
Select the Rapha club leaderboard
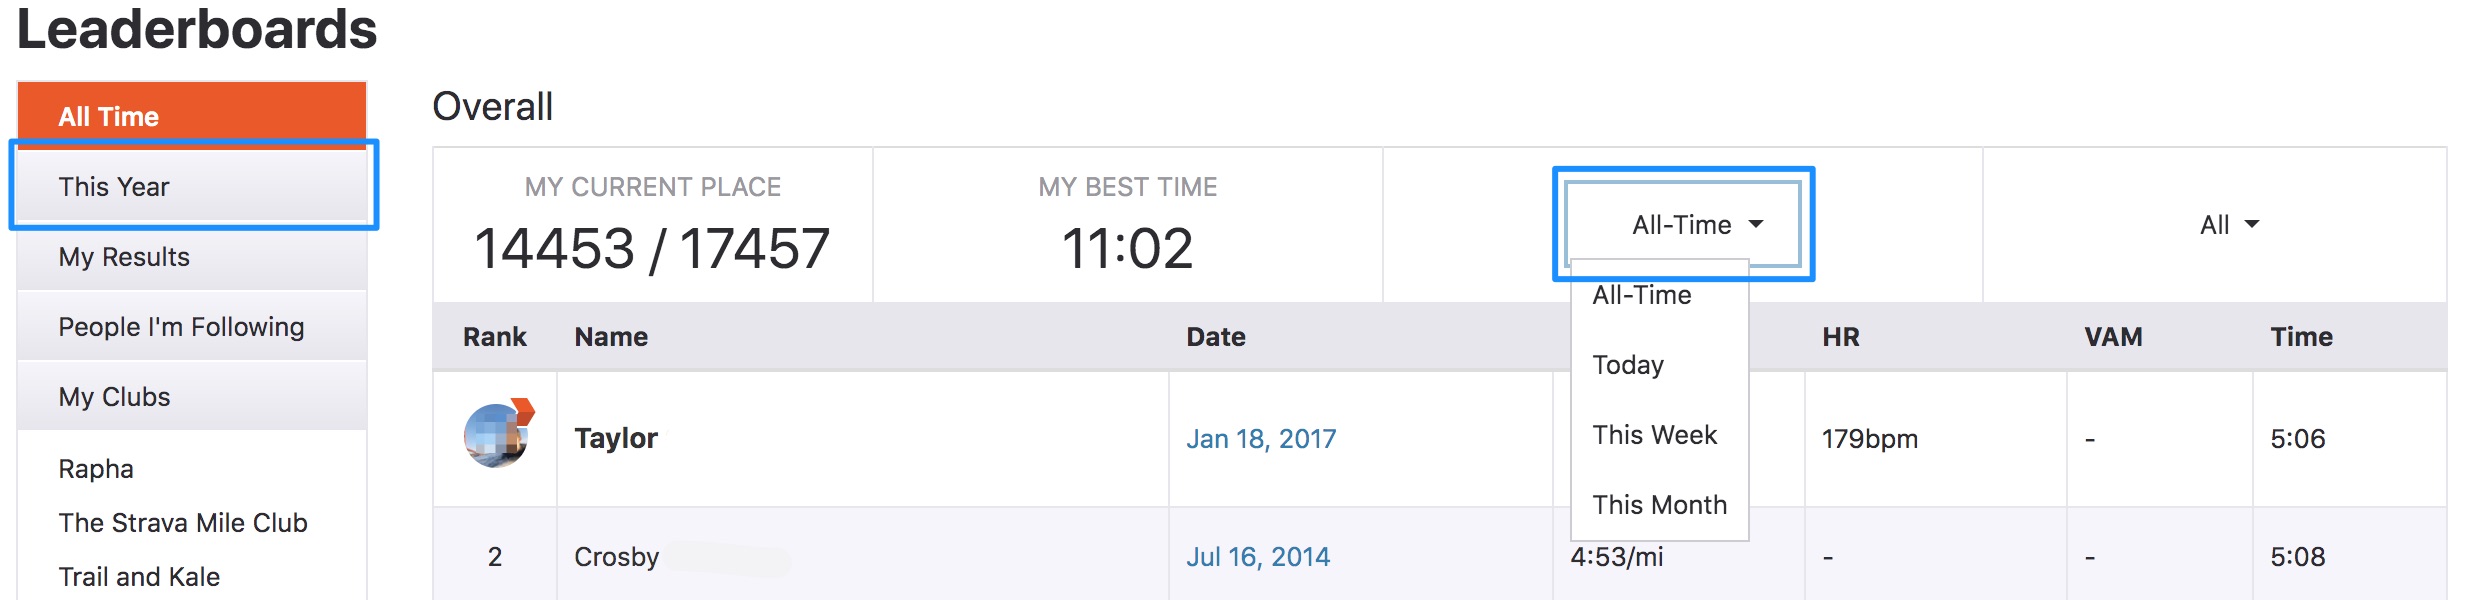96,469
